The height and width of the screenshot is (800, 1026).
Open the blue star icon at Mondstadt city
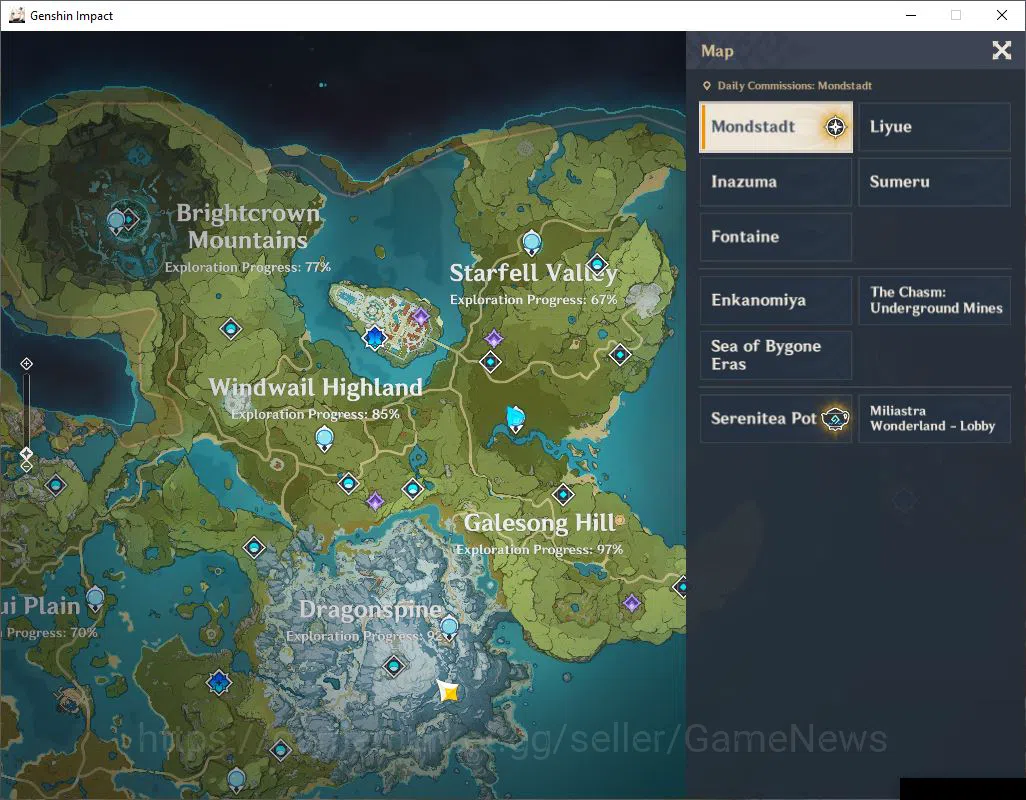point(374,338)
